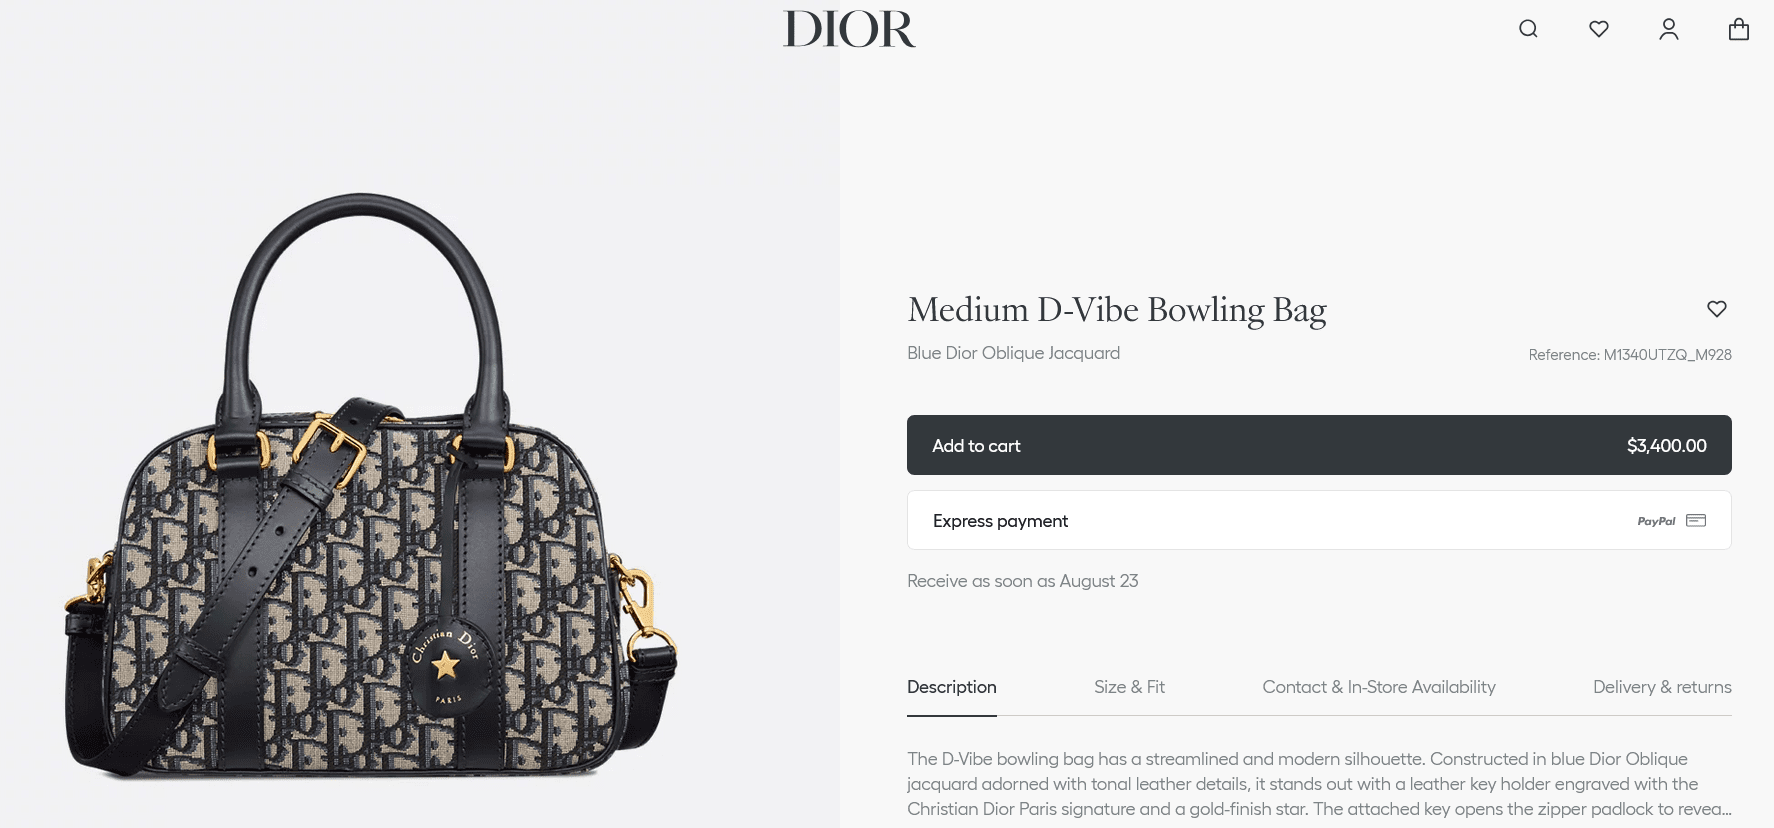Open search with the magnifier icon
Image resolution: width=1774 pixels, height=828 pixels.
(x=1528, y=29)
